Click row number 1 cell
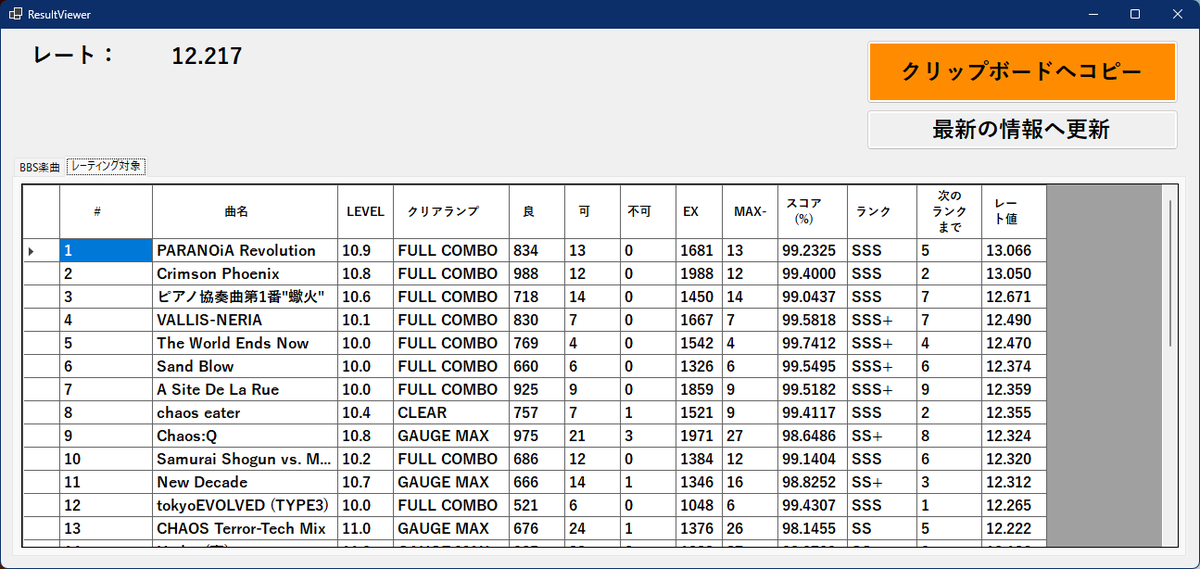Screen dimensions: 1200x569 pyautogui.click(x=105, y=251)
